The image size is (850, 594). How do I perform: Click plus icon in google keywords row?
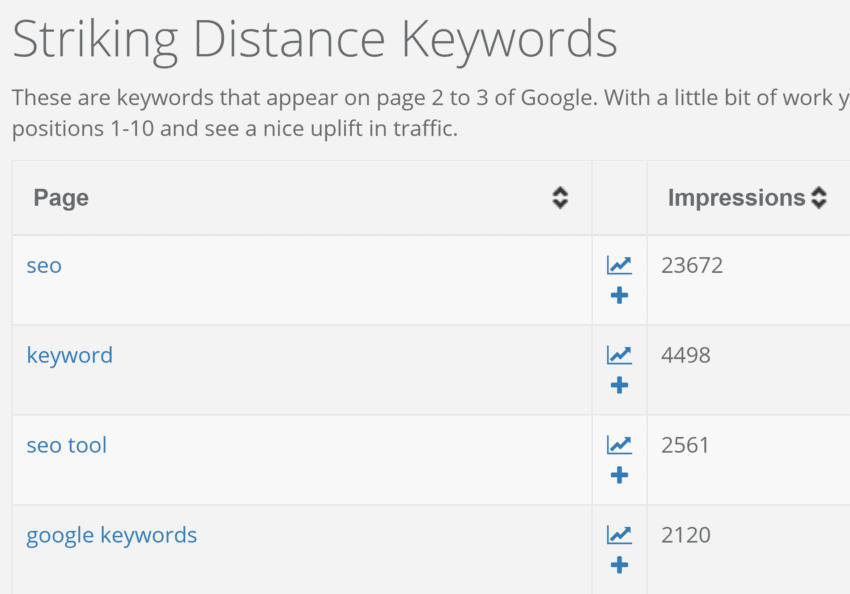pyautogui.click(x=619, y=565)
